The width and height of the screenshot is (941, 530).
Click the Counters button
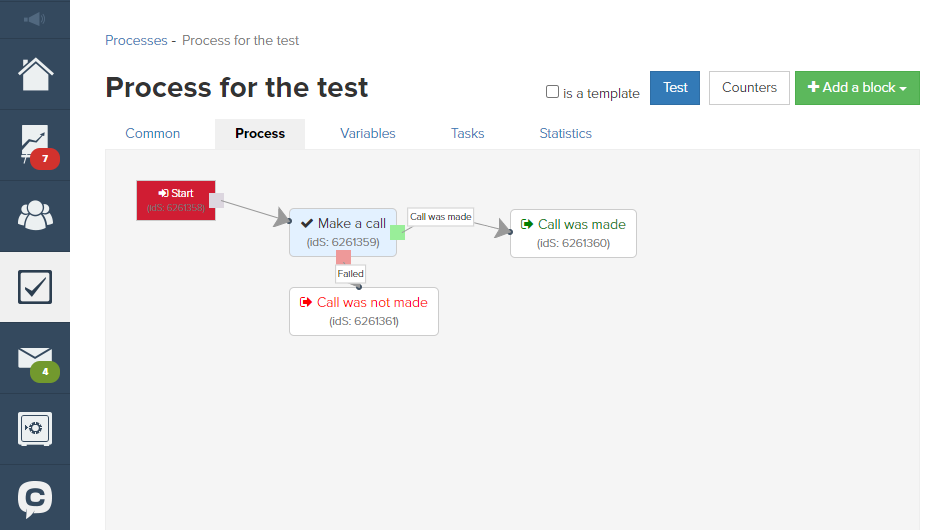pyautogui.click(x=749, y=88)
